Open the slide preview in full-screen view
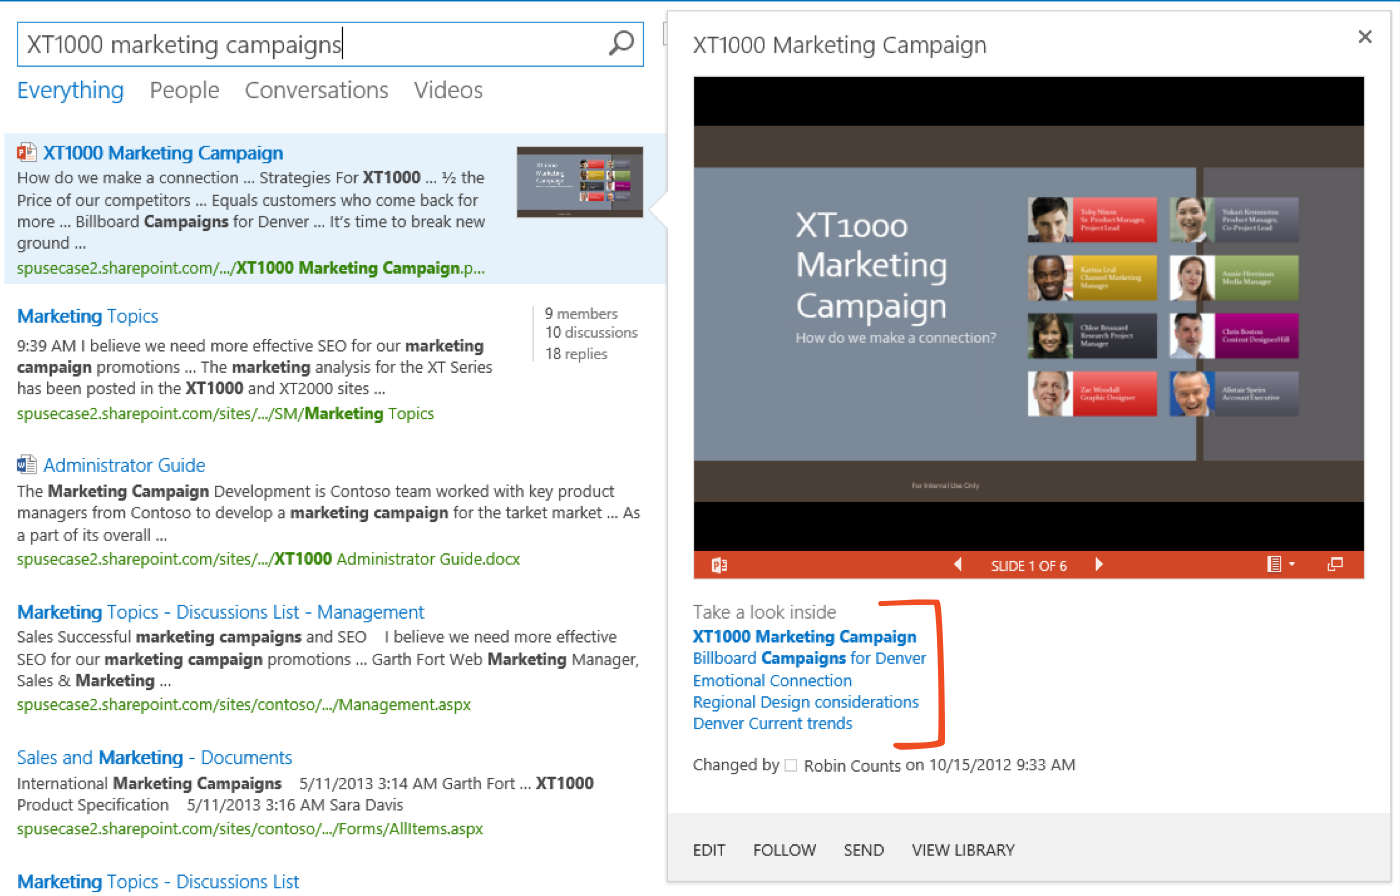The width and height of the screenshot is (1400, 896). 1335,565
